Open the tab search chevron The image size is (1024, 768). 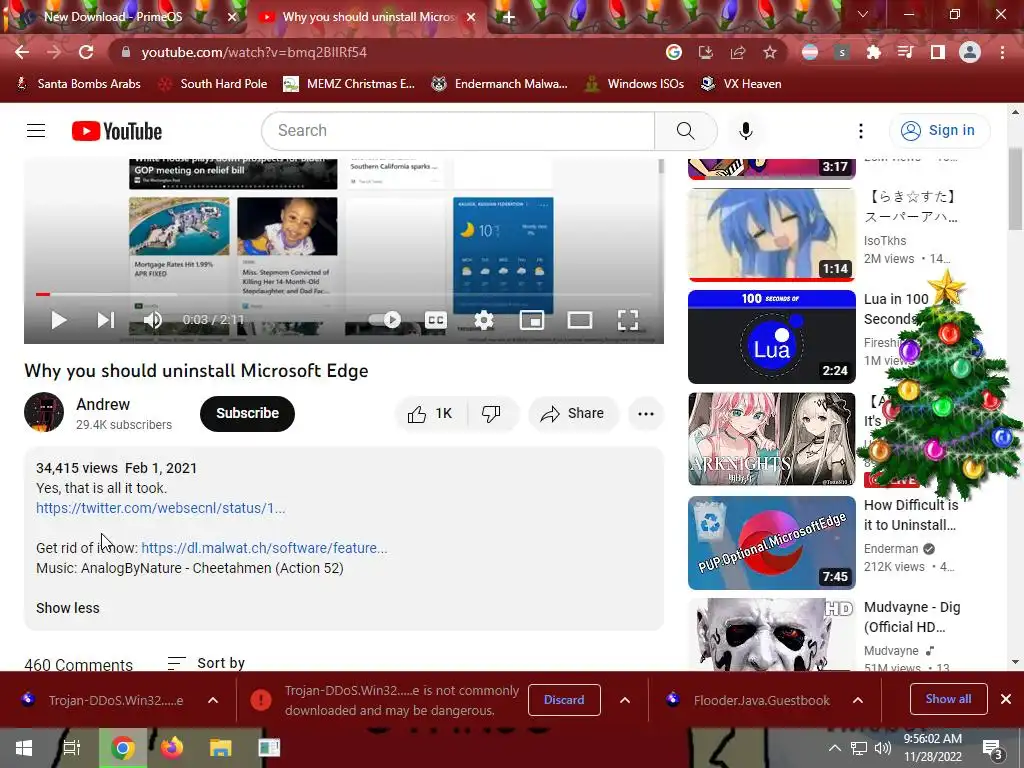click(863, 14)
